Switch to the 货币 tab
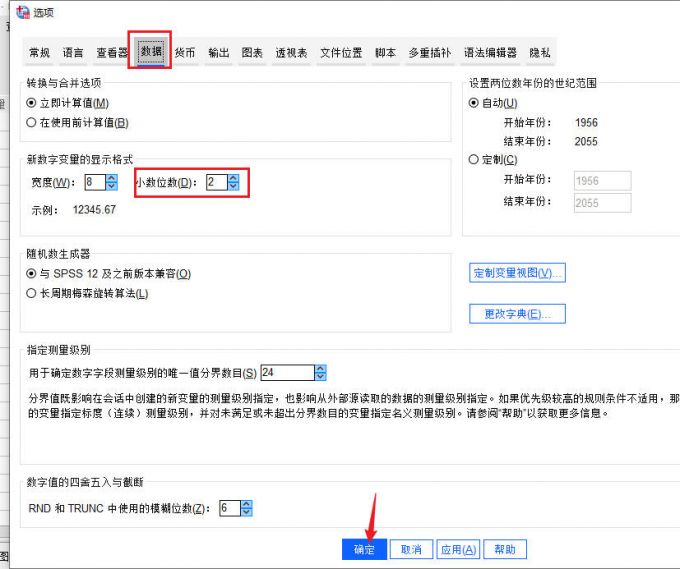Image resolution: width=680 pixels, height=569 pixels. coord(185,53)
